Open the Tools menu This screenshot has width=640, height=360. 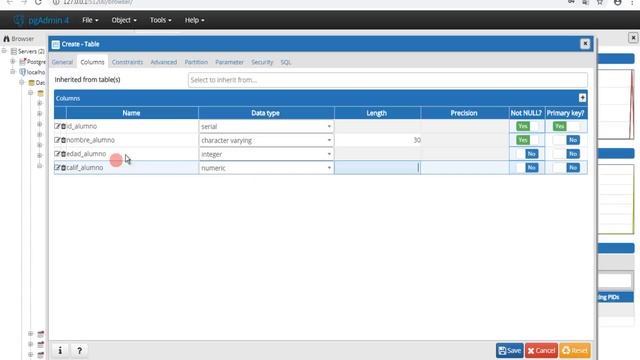[160, 20]
